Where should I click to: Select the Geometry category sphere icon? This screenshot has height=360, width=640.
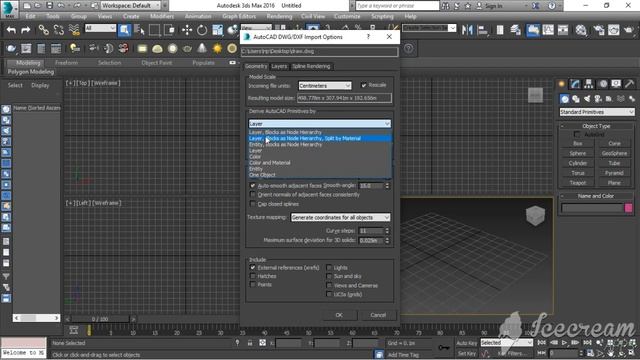564,99
